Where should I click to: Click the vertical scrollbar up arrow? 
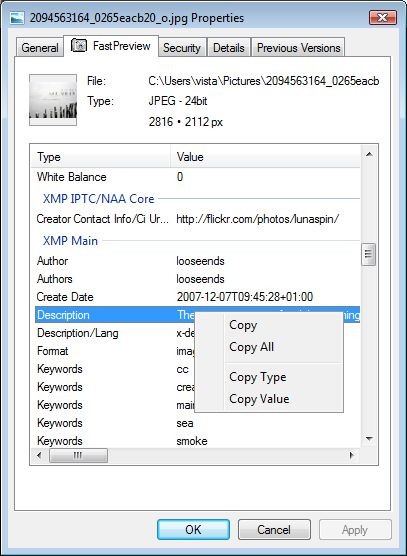tap(369, 154)
